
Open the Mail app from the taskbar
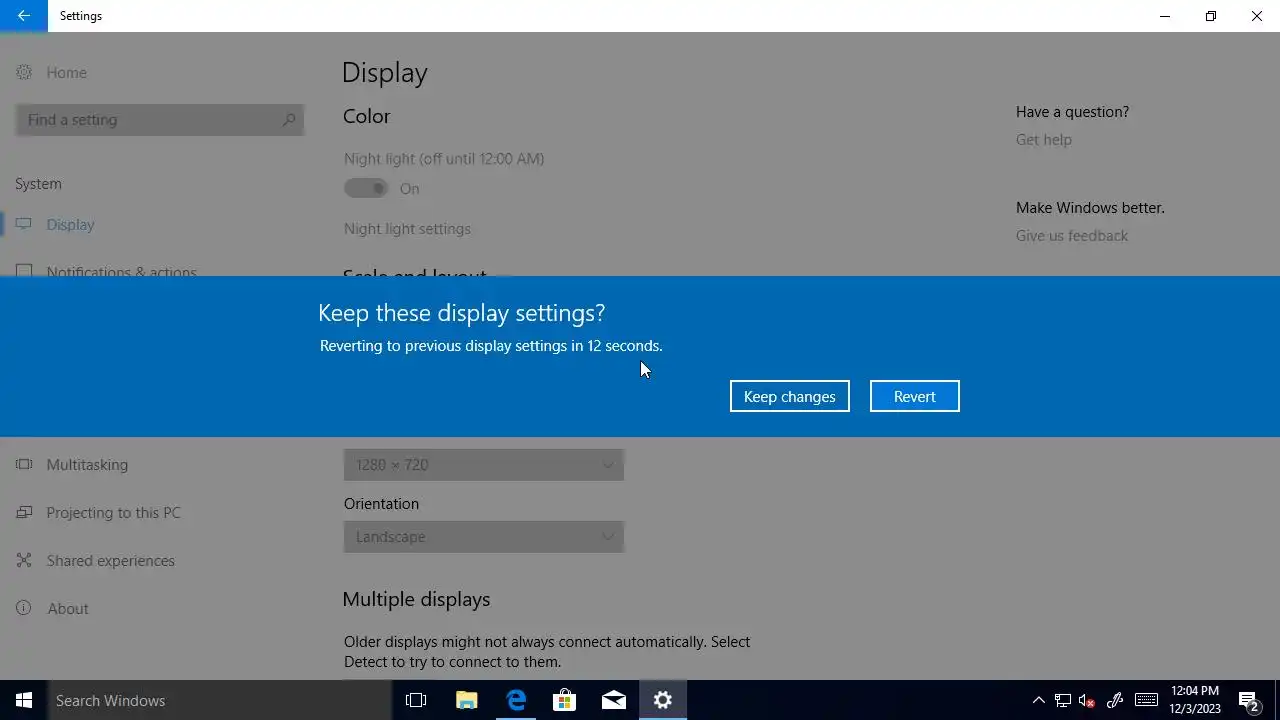click(613, 700)
